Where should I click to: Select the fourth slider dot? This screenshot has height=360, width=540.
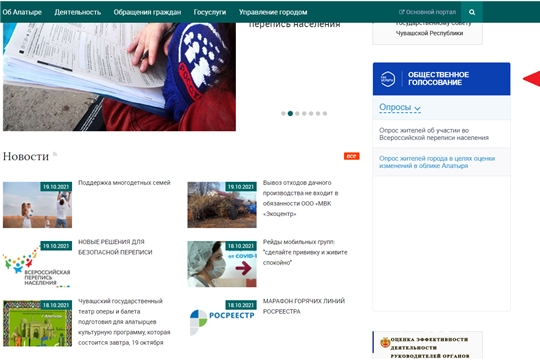point(304,113)
